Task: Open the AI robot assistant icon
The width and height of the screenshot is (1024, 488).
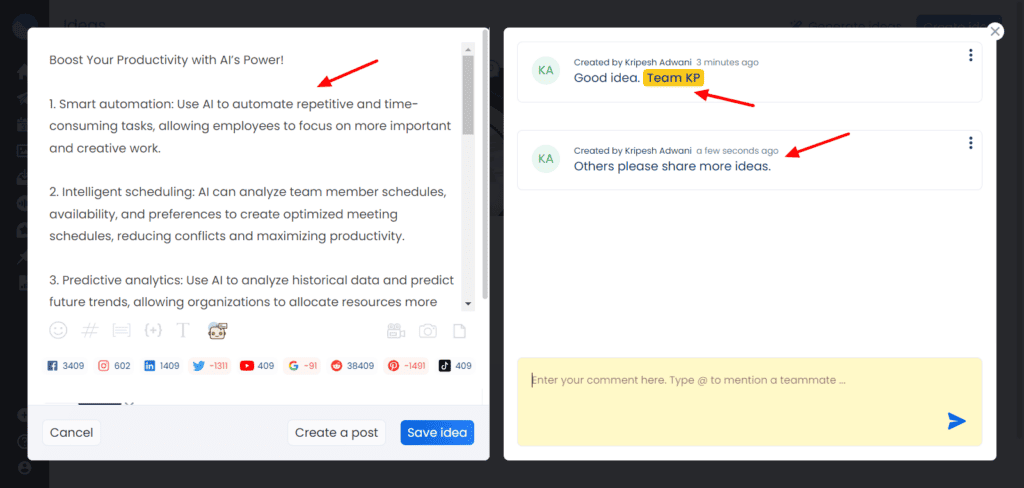Action: 217,330
